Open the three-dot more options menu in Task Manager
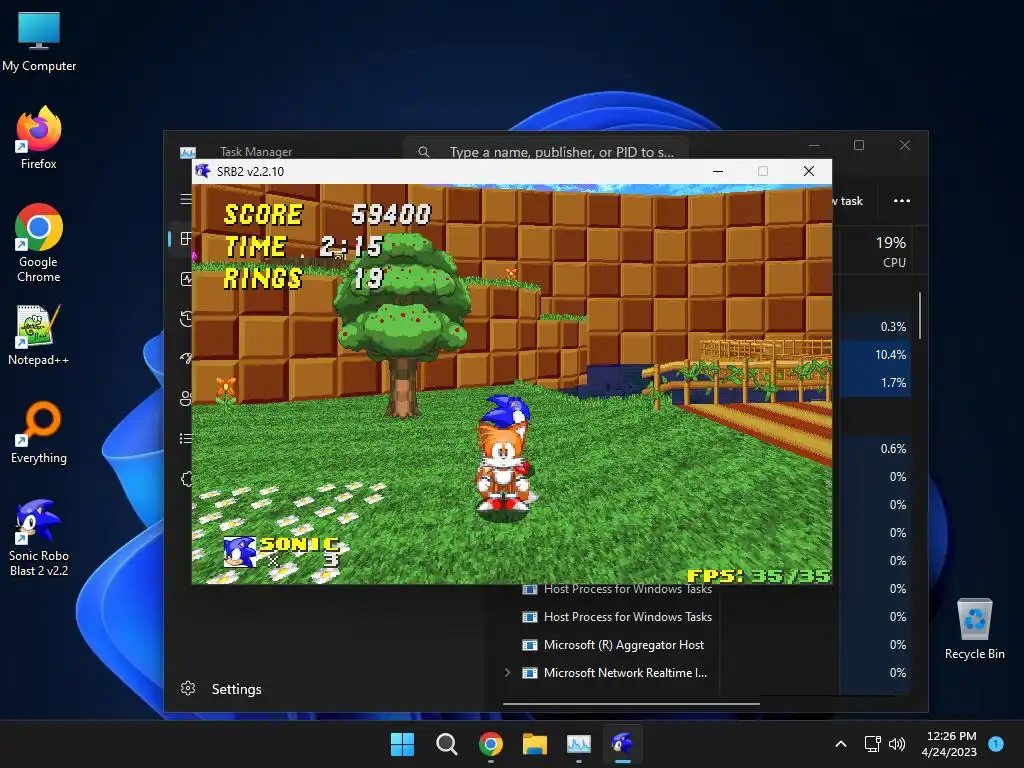The height and width of the screenshot is (768, 1024). tap(901, 200)
